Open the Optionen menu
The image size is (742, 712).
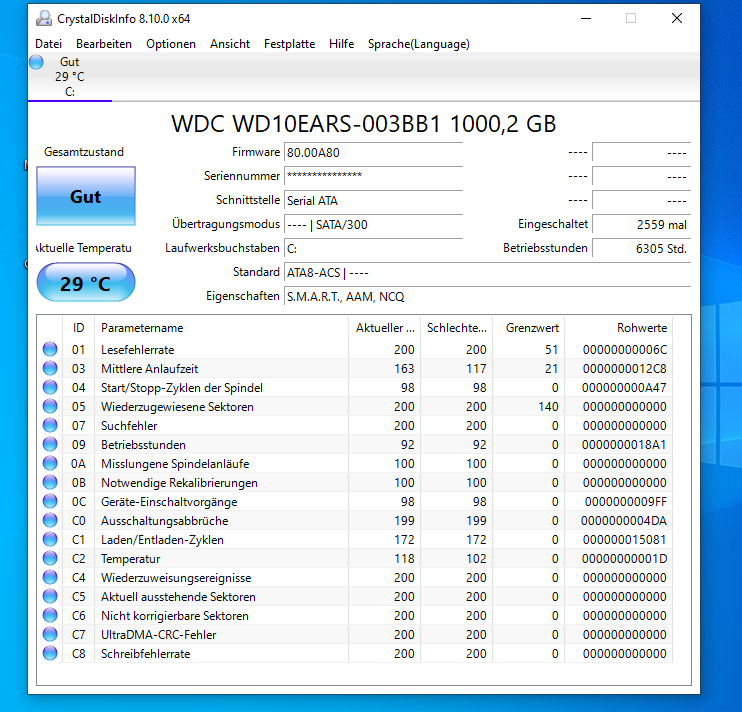click(x=171, y=44)
